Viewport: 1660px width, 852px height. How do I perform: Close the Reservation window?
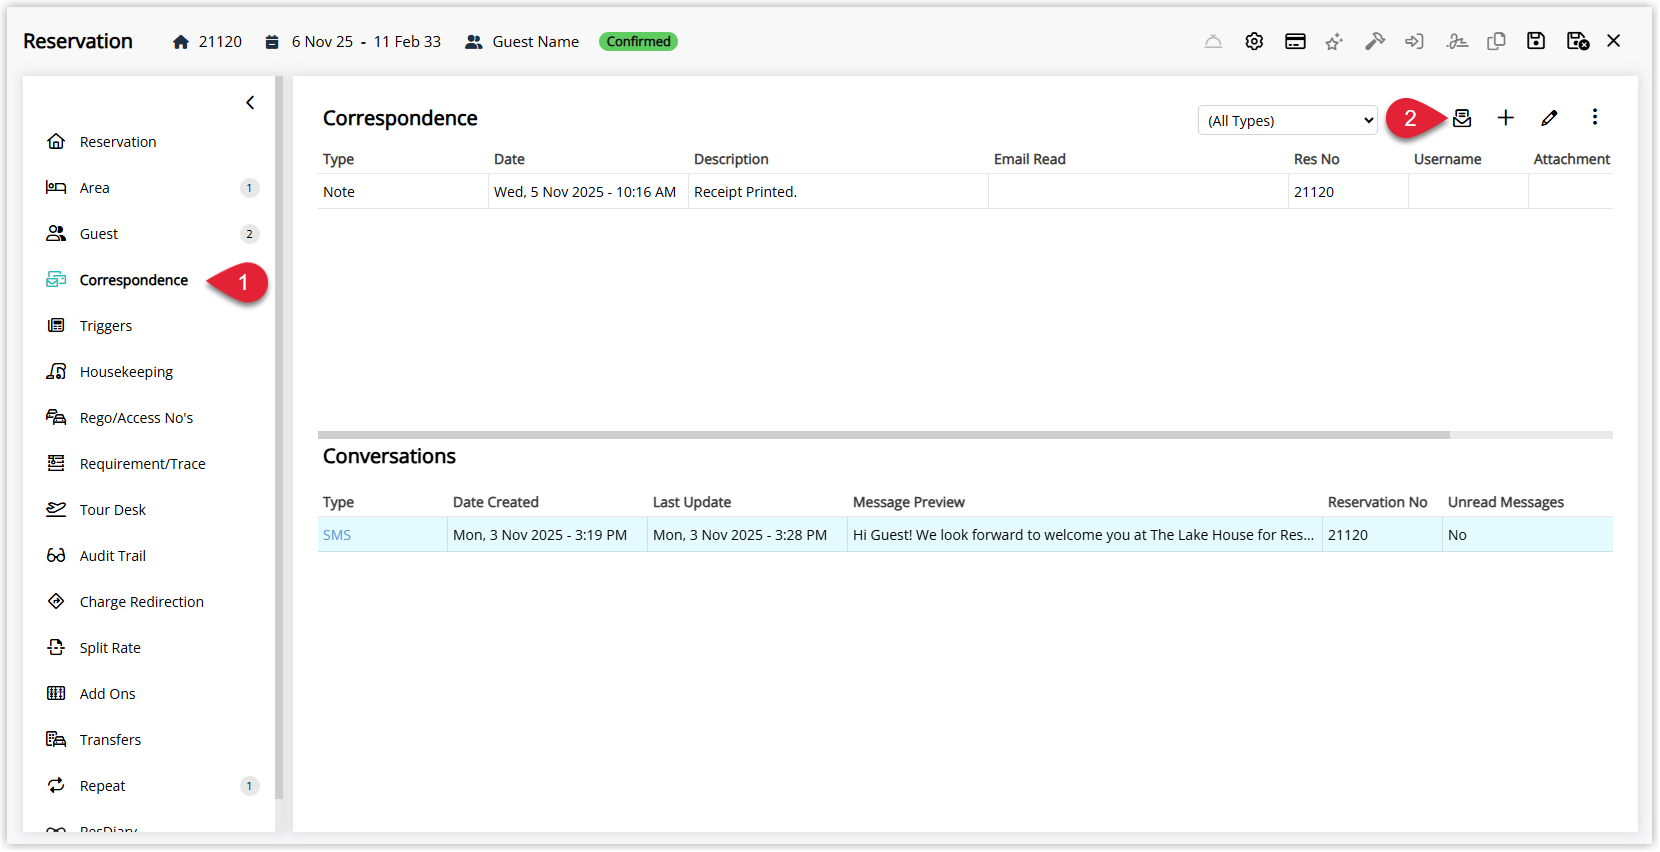click(x=1614, y=41)
